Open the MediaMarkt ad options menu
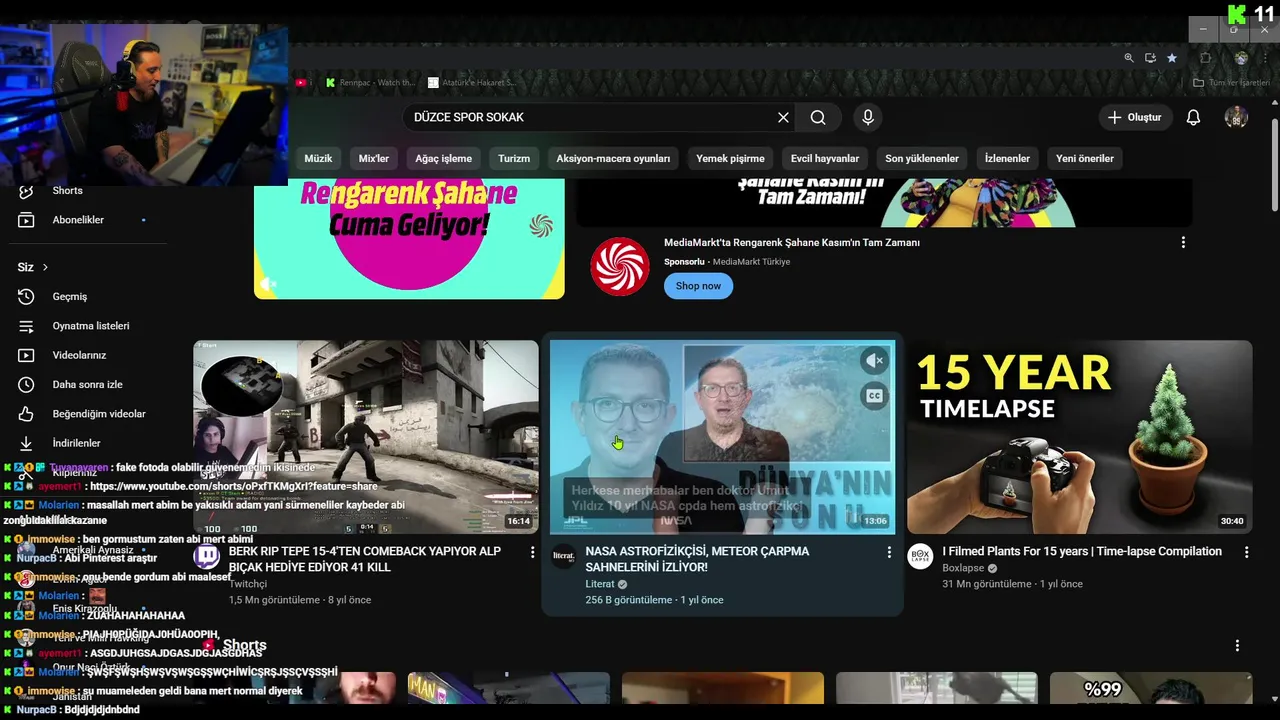This screenshot has width=1280, height=720. (1183, 242)
